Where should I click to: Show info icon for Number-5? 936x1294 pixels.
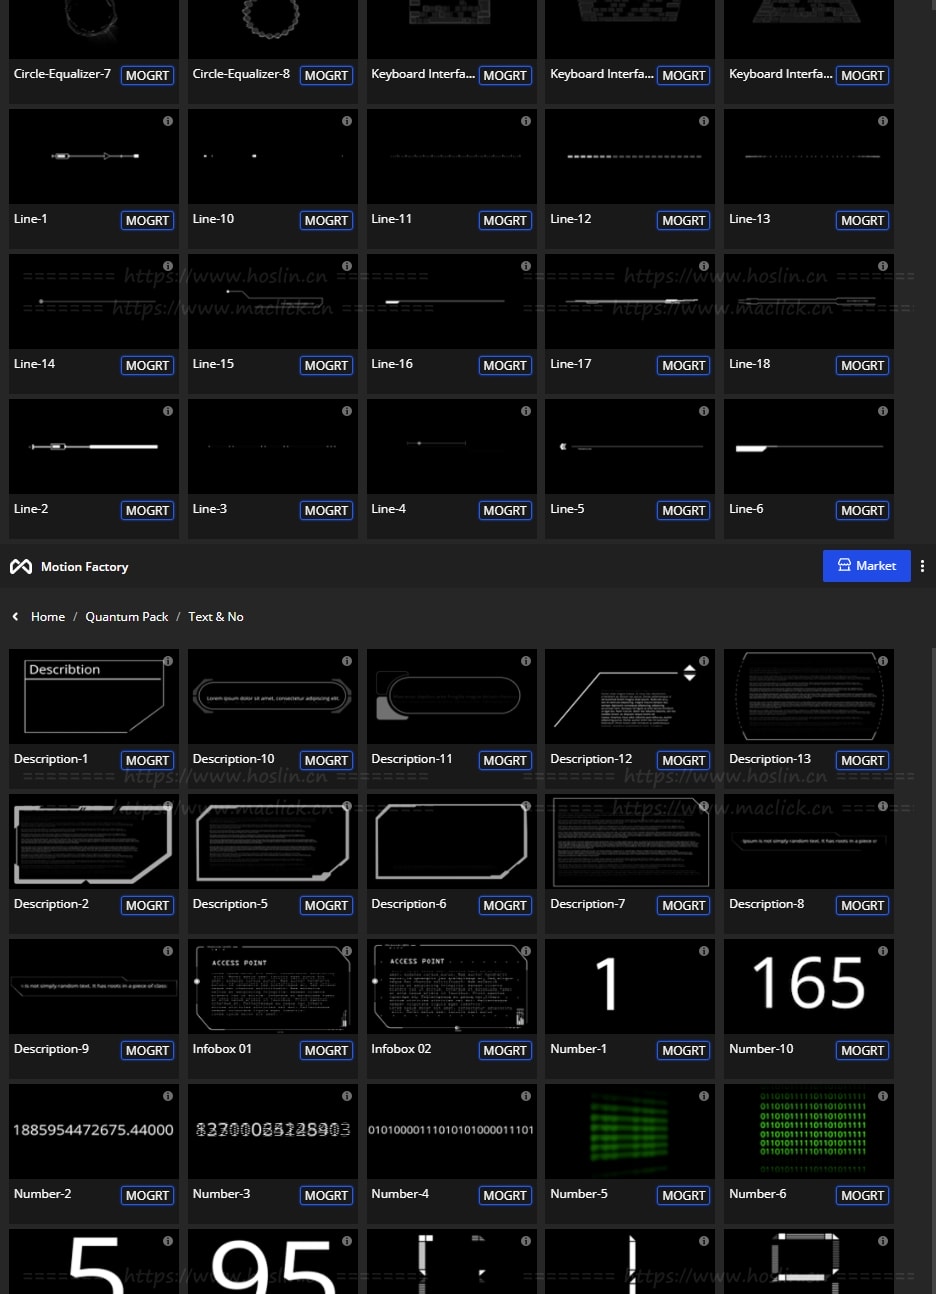(x=704, y=1096)
